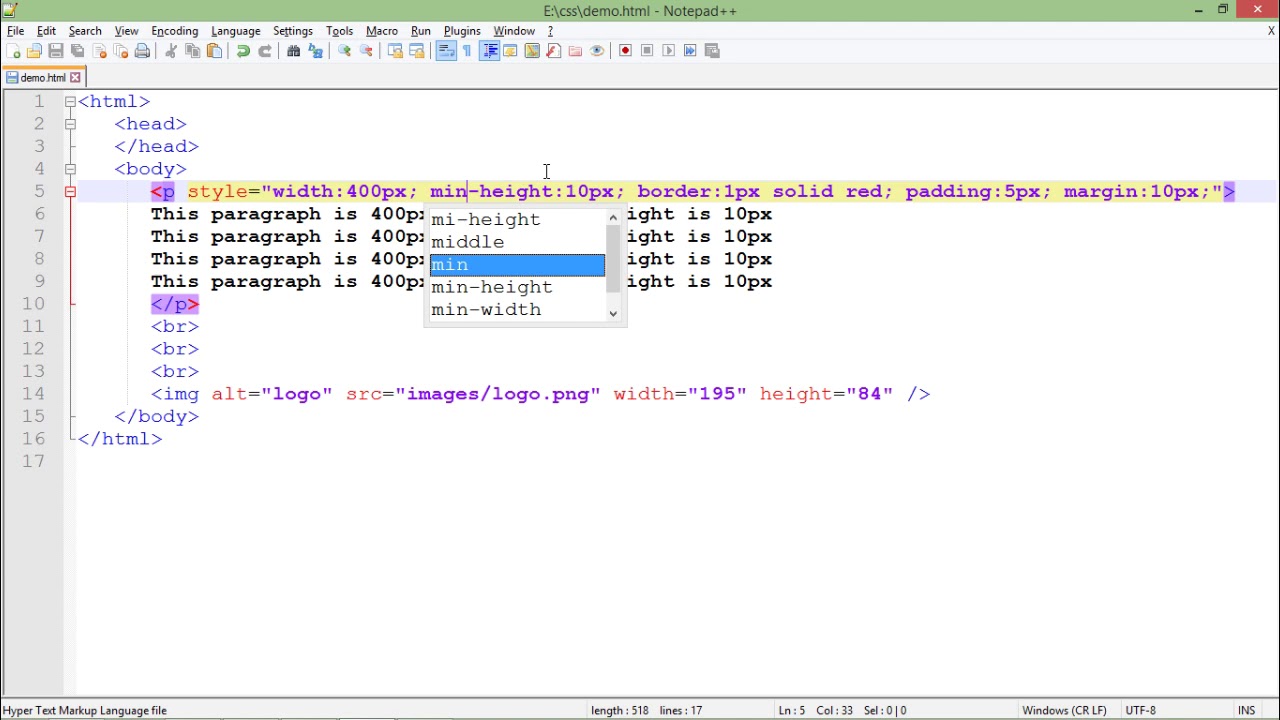Collapse the html fold marker on line 1
Image resolution: width=1280 pixels, height=720 pixels.
tap(70, 102)
